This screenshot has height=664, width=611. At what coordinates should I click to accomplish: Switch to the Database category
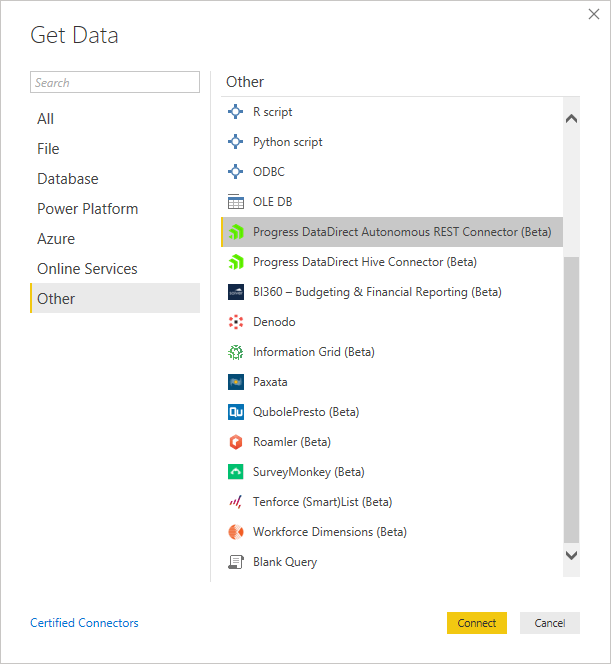coord(68,179)
